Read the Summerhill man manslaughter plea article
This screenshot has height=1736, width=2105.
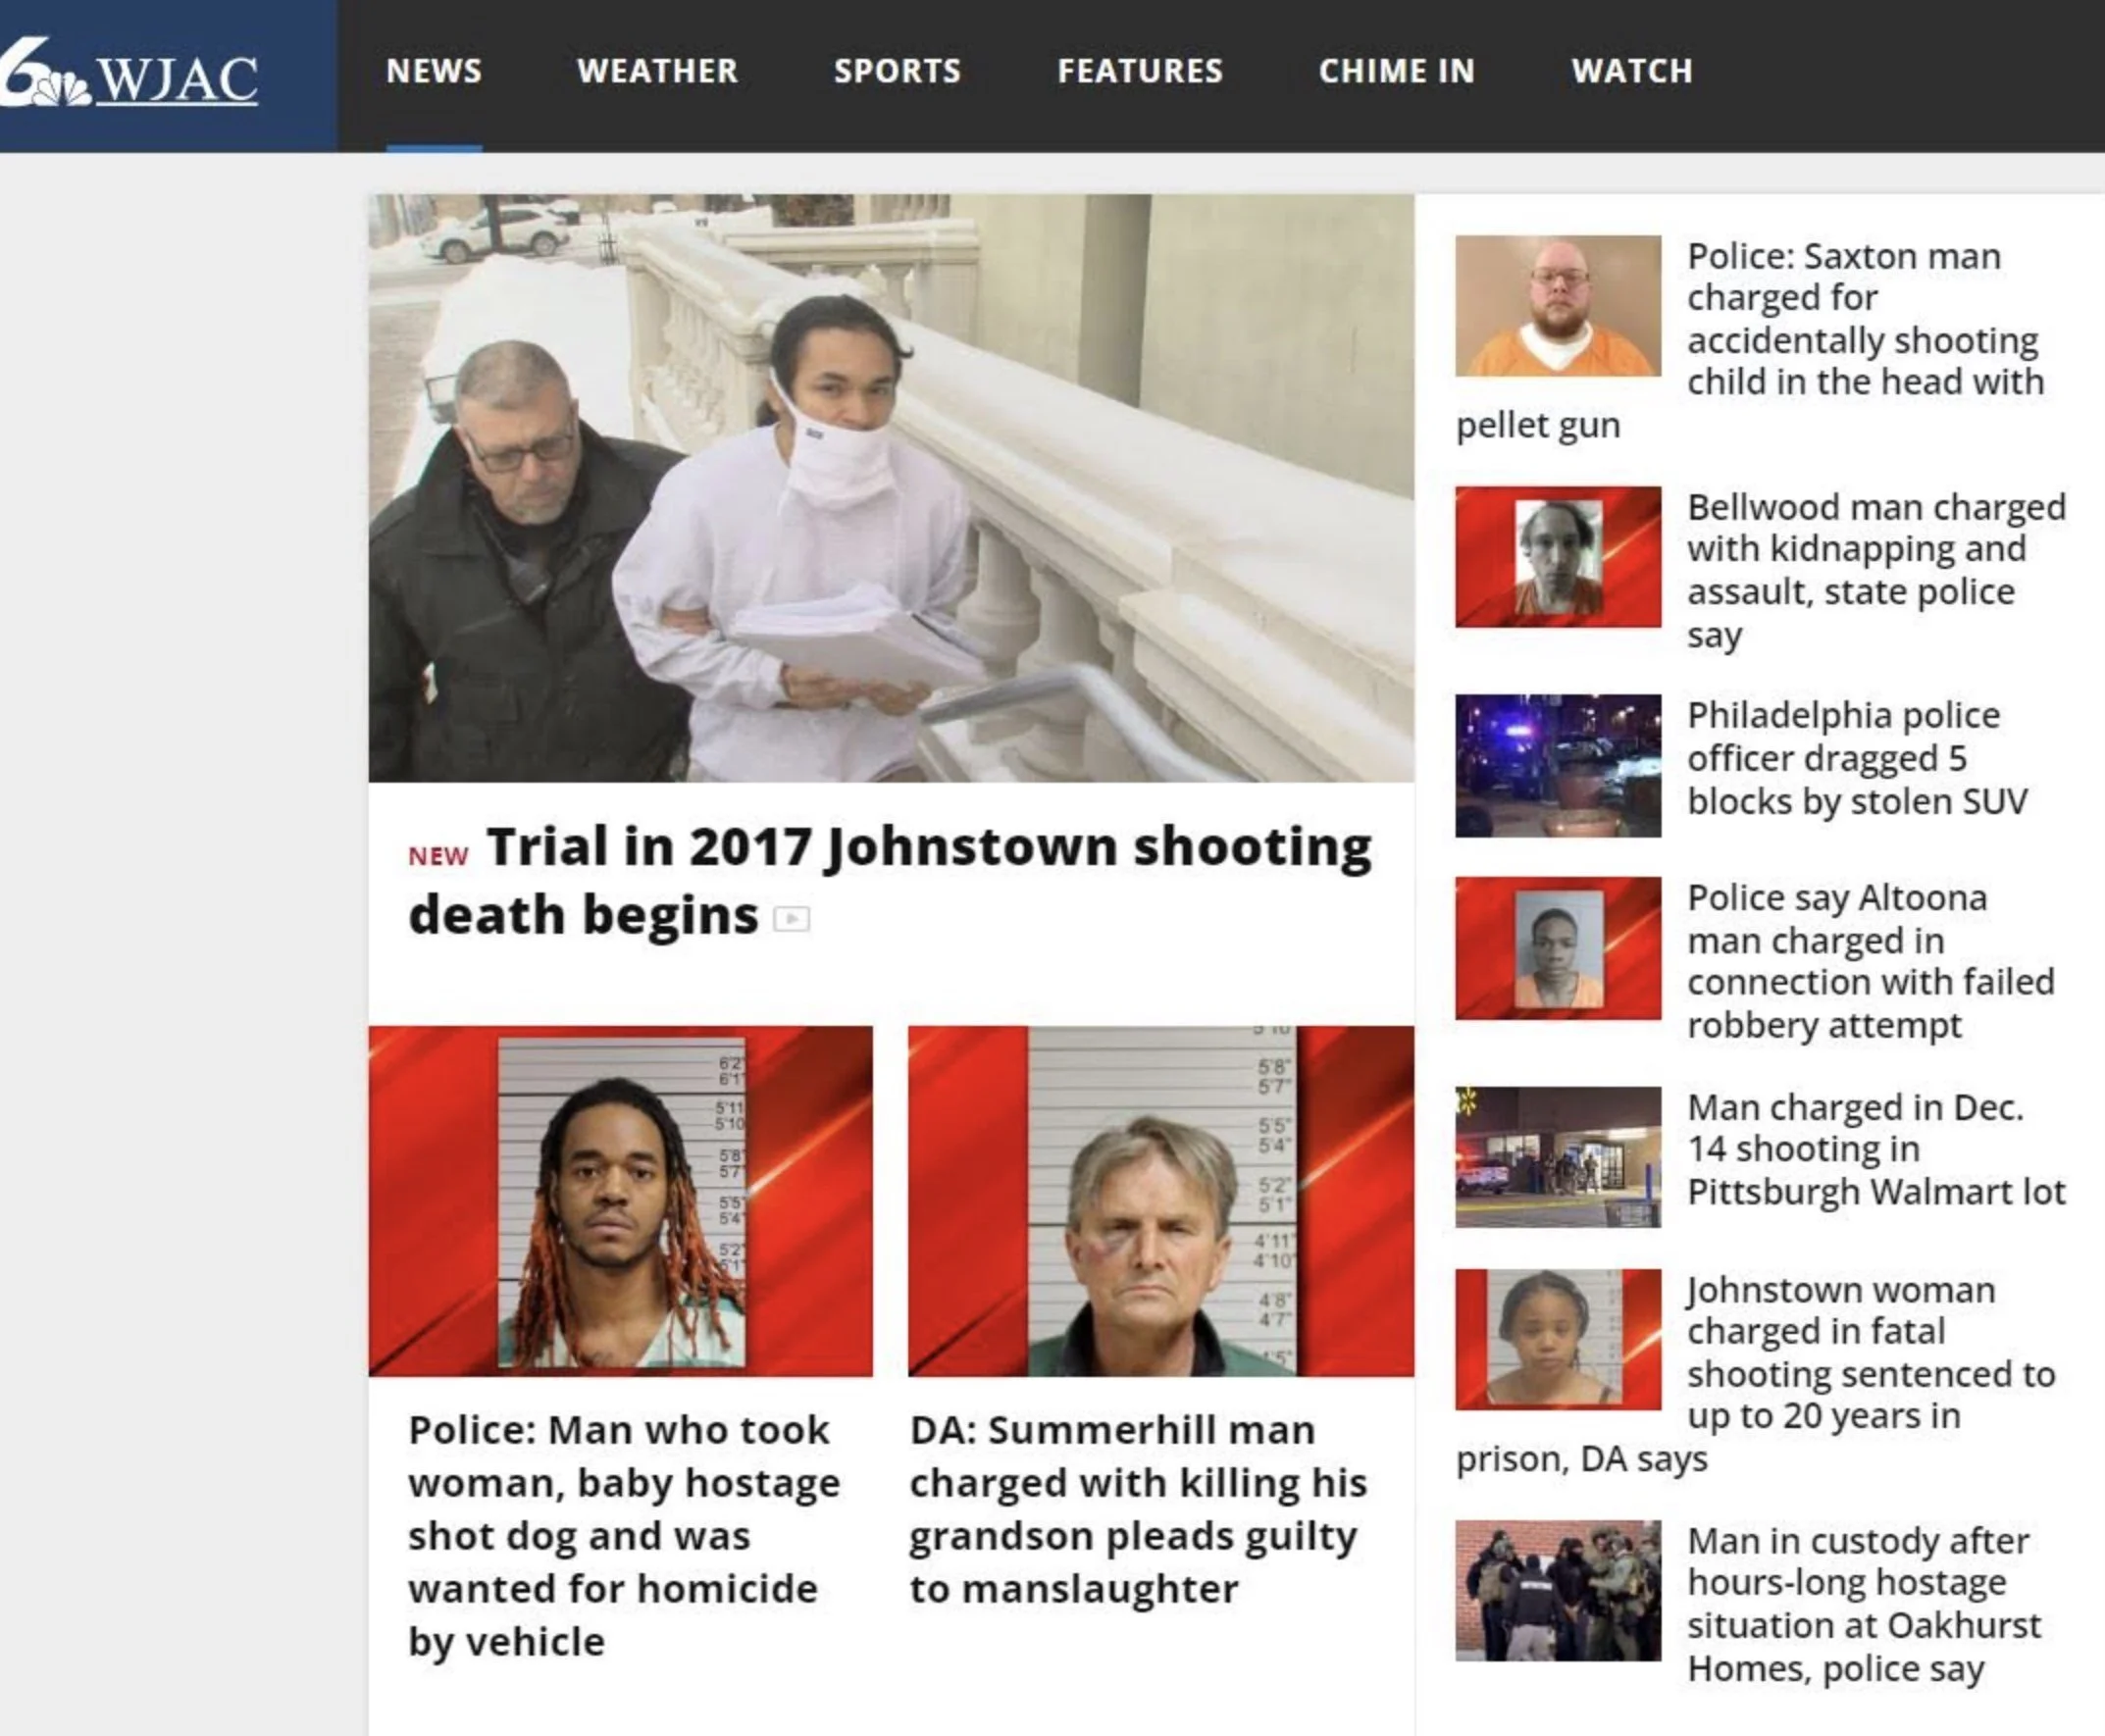coord(1138,1509)
